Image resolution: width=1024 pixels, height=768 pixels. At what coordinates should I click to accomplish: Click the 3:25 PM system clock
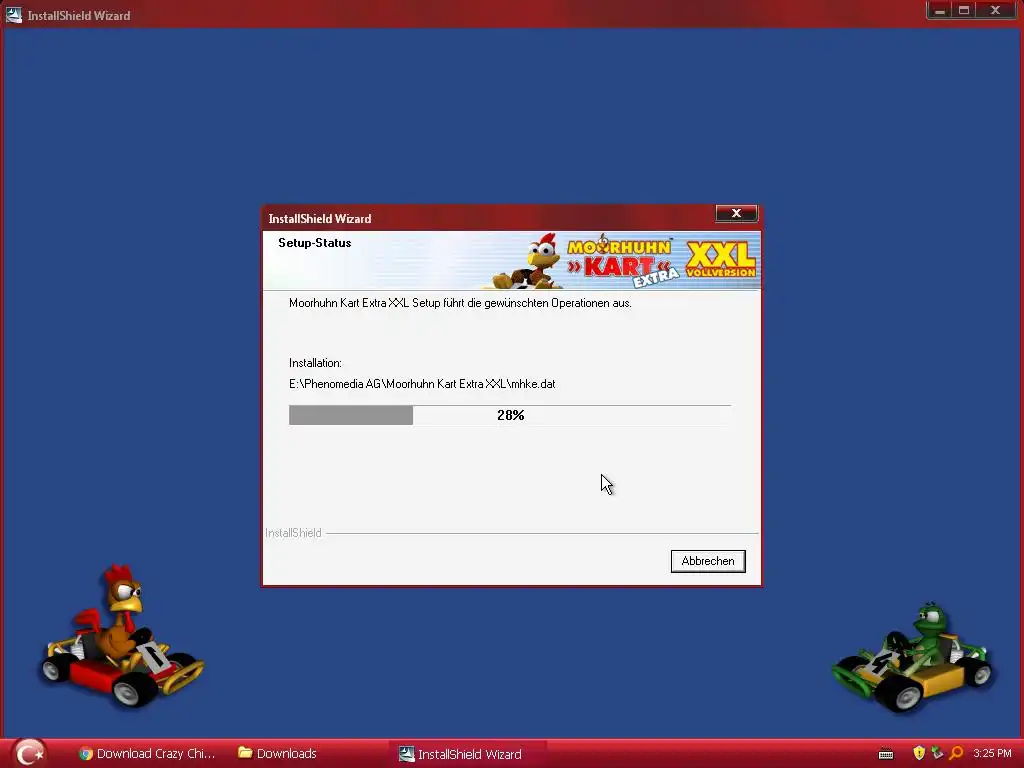click(x=992, y=754)
